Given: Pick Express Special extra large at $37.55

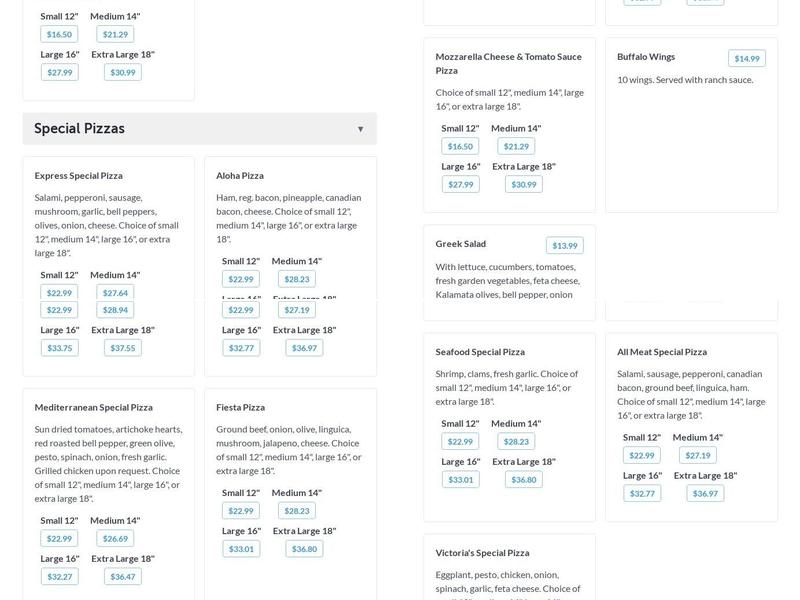Looking at the screenshot, I should click(122, 348).
